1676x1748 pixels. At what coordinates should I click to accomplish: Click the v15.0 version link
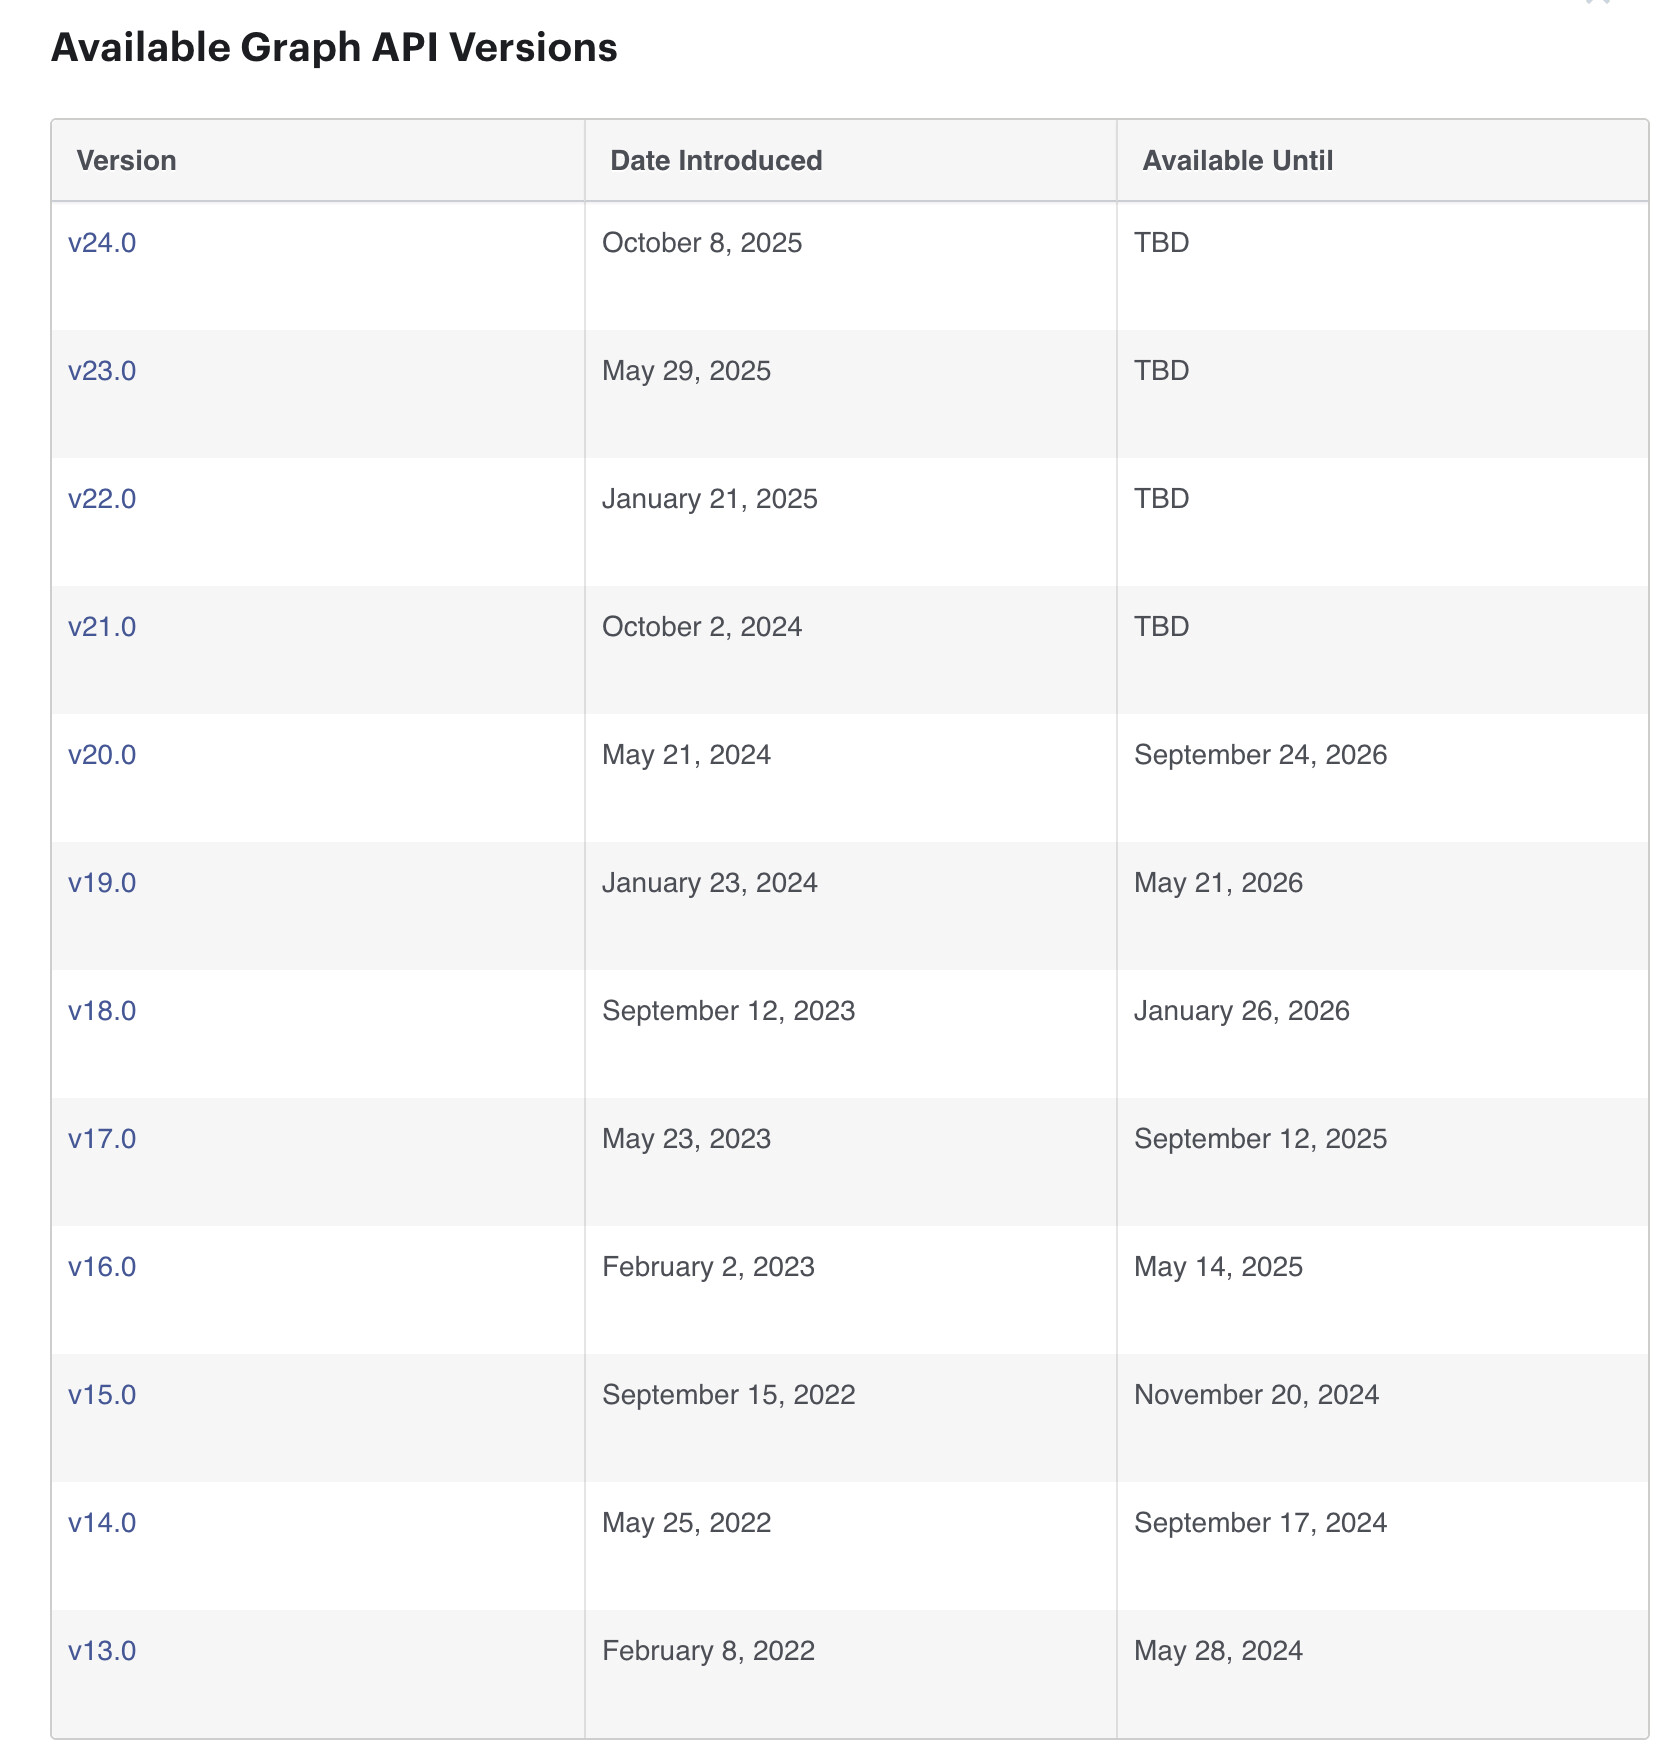pos(102,1395)
